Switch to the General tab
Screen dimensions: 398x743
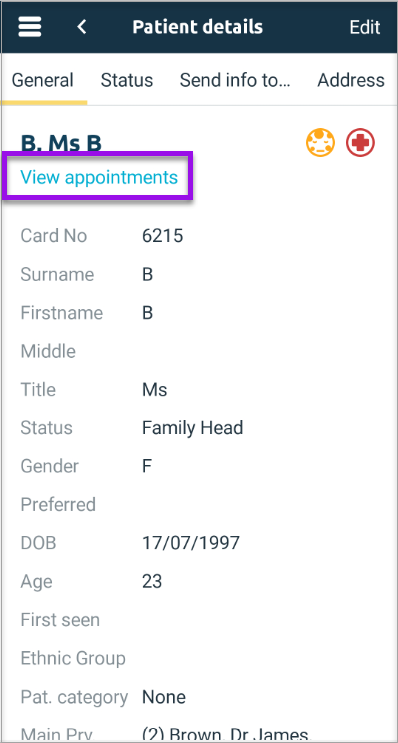(43, 80)
